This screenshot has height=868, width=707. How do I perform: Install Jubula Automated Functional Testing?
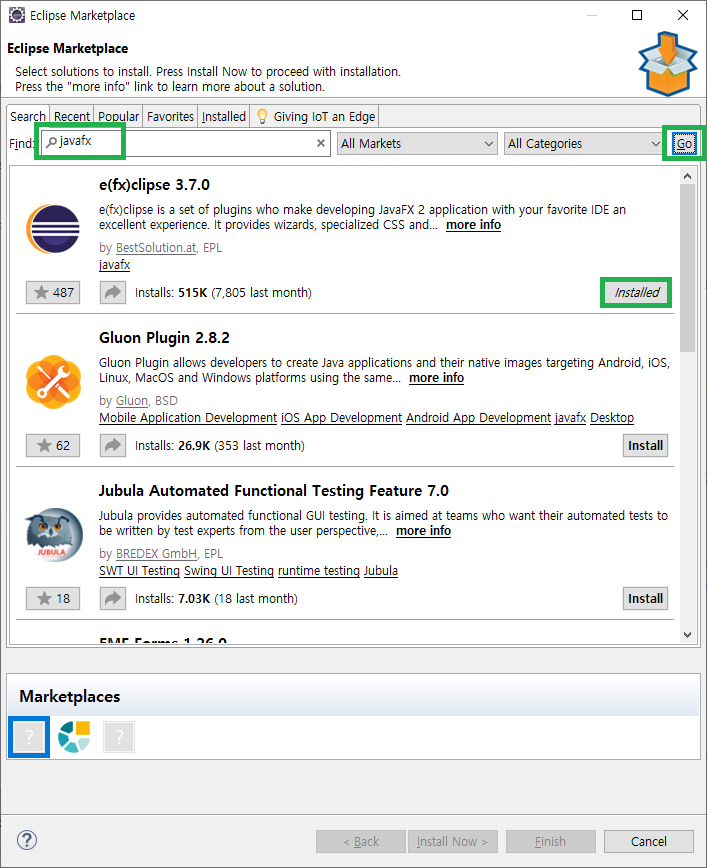pyautogui.click(x=645, y=598)
